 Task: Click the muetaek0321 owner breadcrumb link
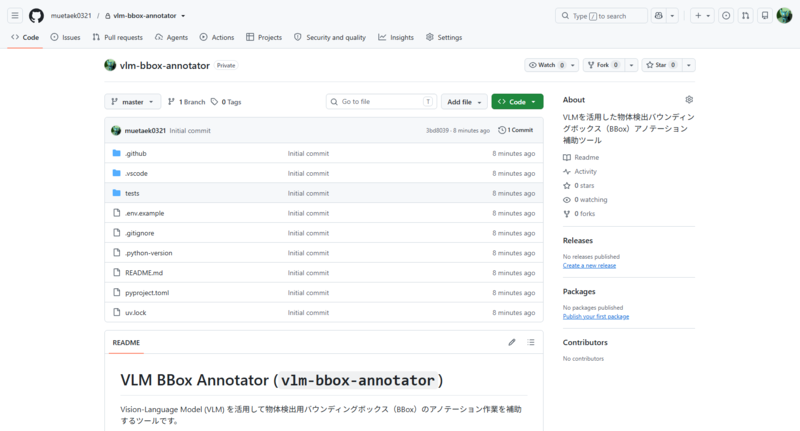(x=71, y=16)
